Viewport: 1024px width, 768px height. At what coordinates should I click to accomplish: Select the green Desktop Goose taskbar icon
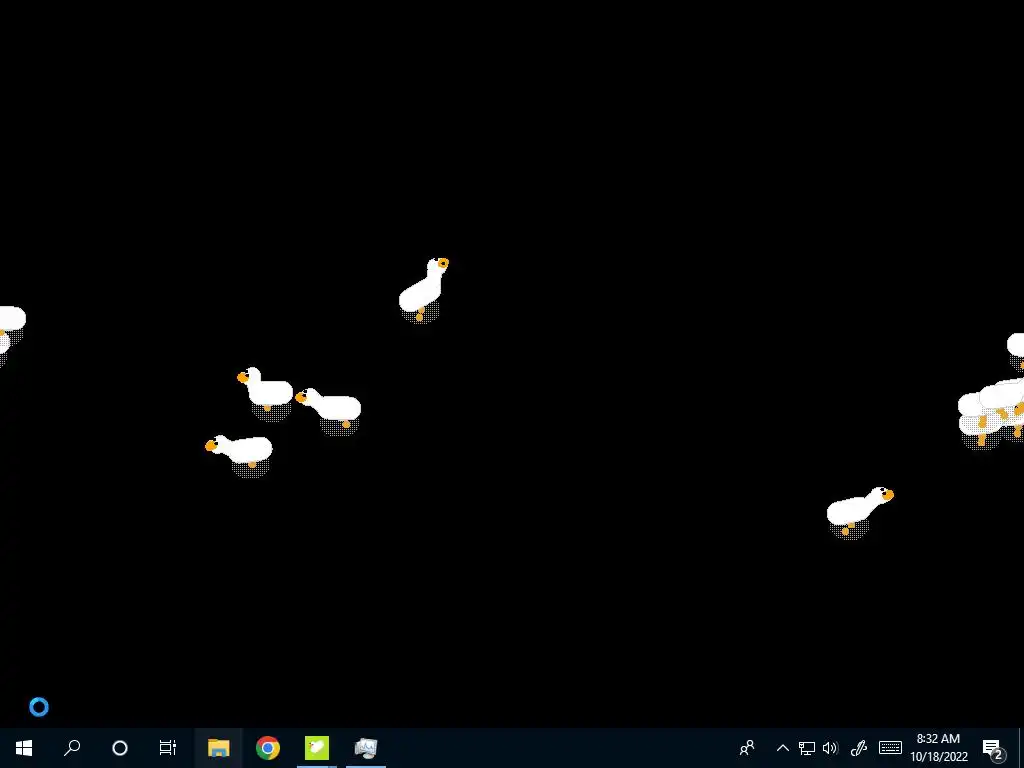317,748
